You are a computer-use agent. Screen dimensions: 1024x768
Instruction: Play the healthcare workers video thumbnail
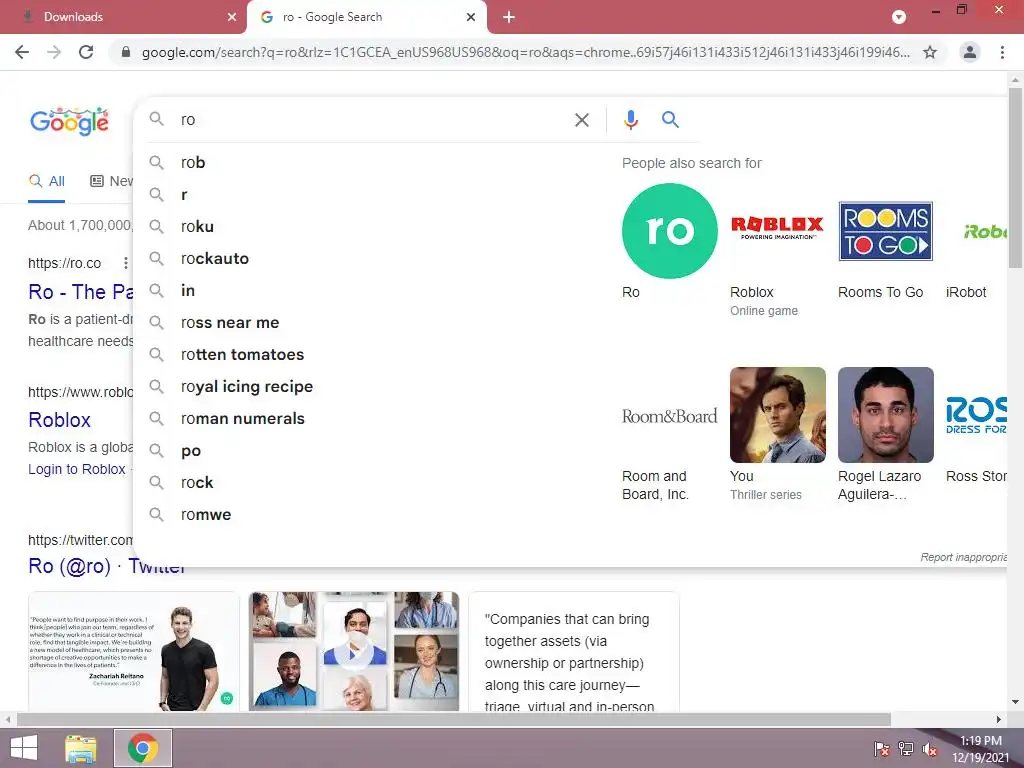(354, 651)
